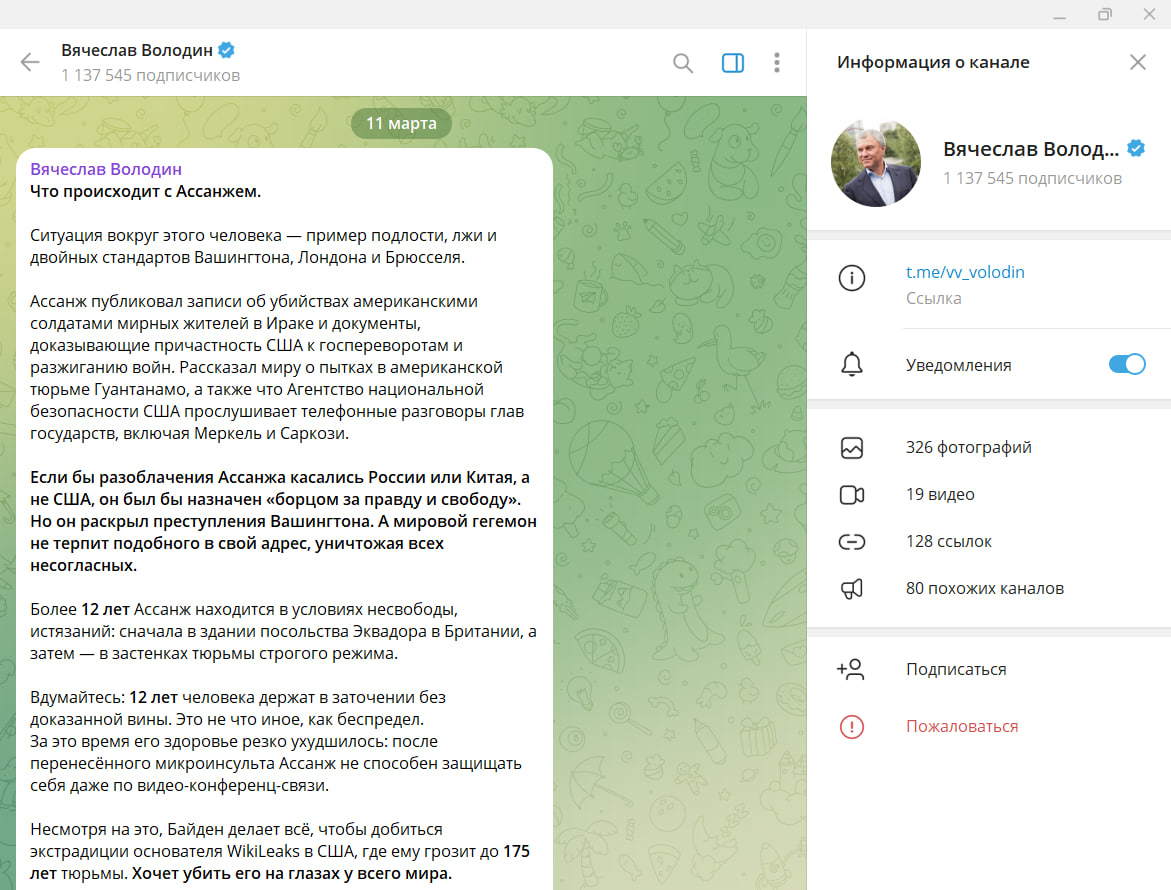Viewport: 1171px width, 890px height.
Task: Click the photos icon
Action: 851,447
